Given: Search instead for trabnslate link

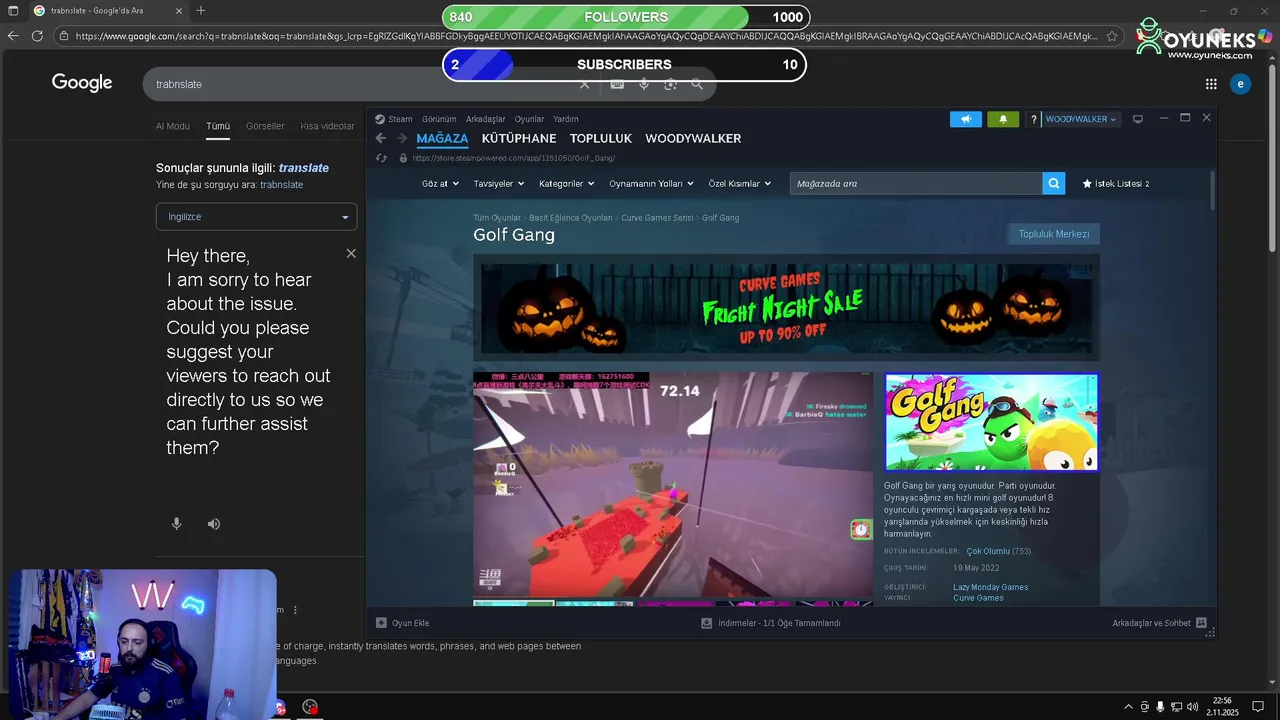Looking at the screenshot, I should click(x=281, y=185).
